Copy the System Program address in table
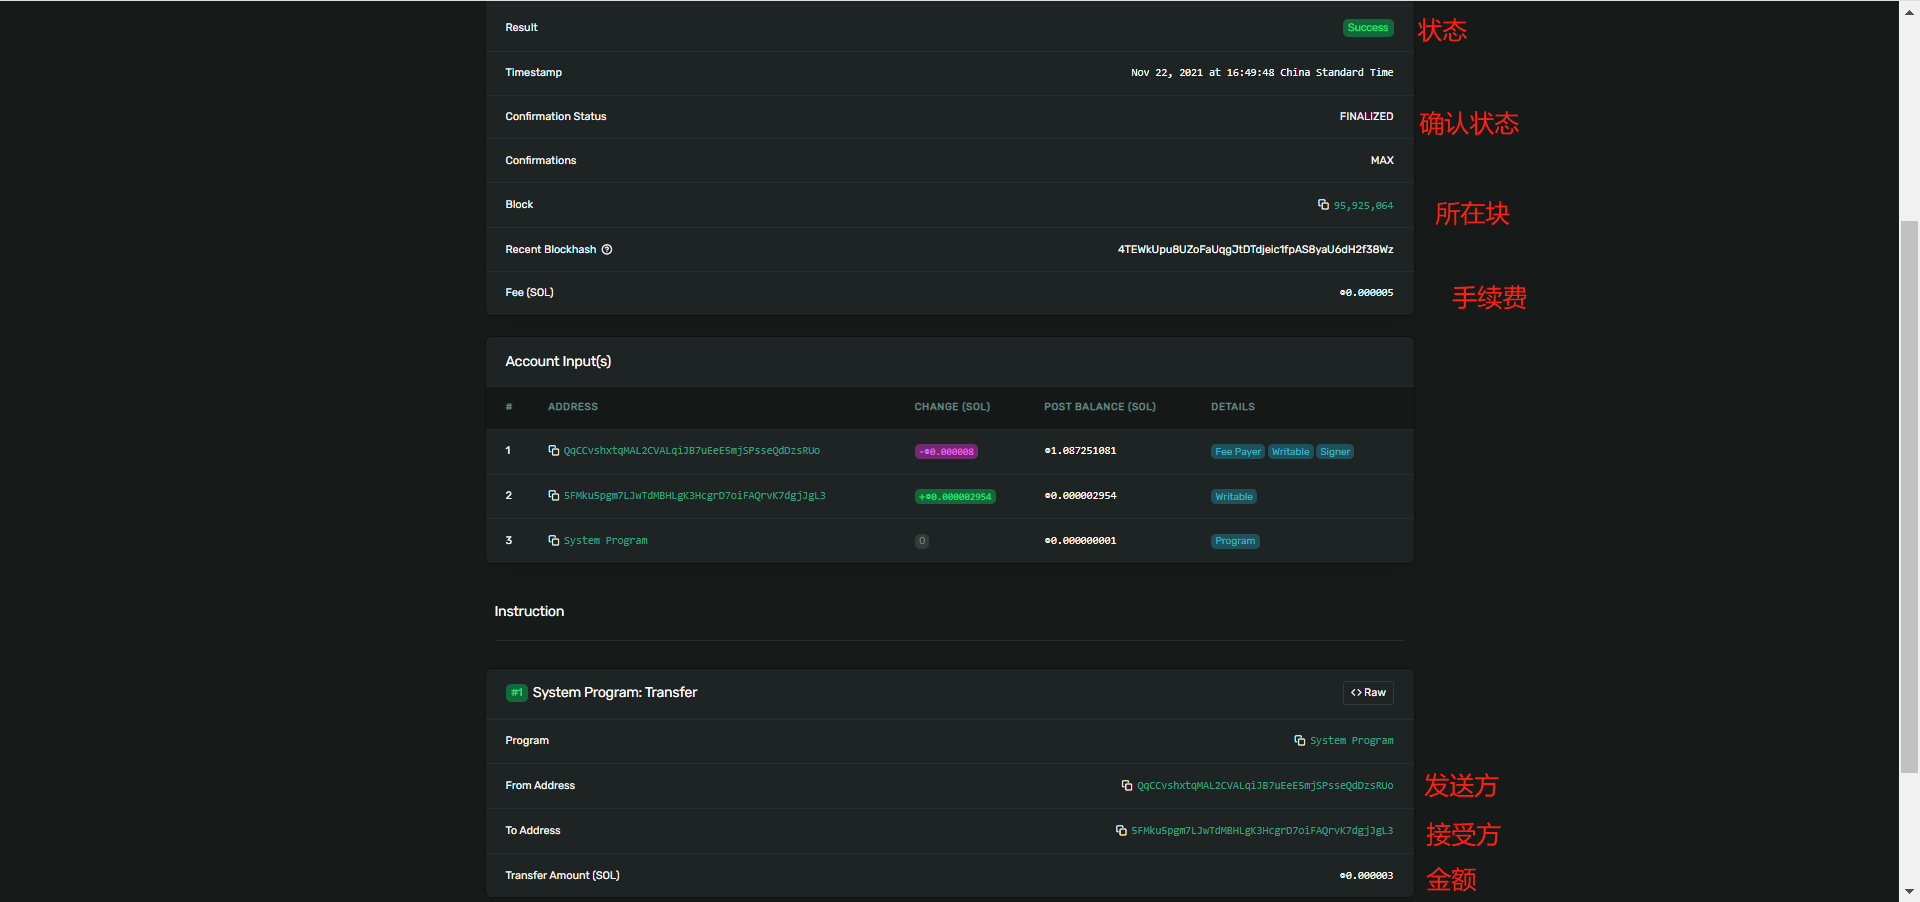The width and height of the screenshot is (1920, 902). 553,541
